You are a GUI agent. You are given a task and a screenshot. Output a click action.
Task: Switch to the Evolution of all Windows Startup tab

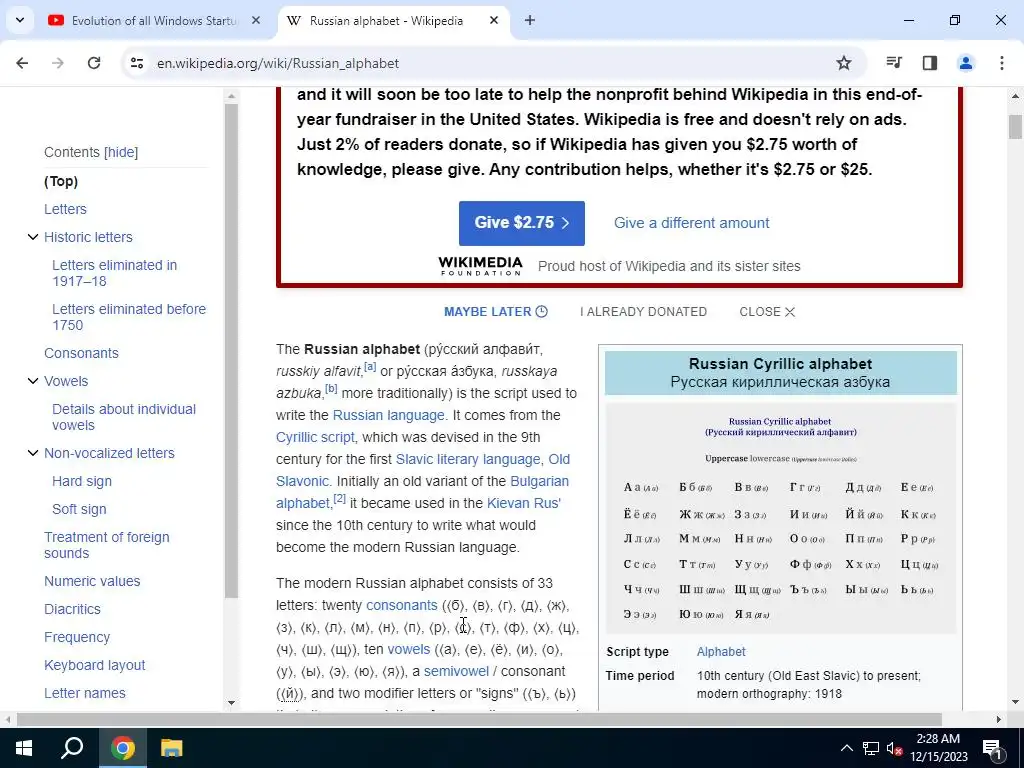pos(155,20)
